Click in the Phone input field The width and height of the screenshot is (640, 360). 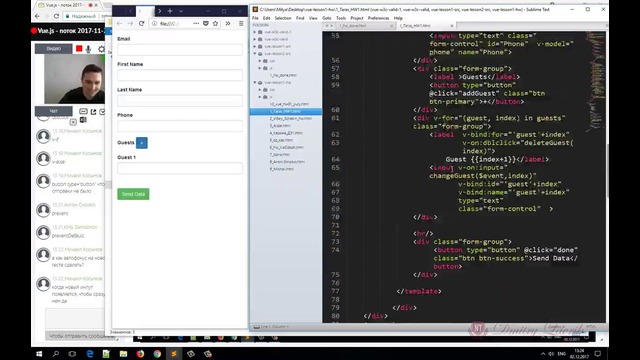pyautogui.click(x=180, y=126)
